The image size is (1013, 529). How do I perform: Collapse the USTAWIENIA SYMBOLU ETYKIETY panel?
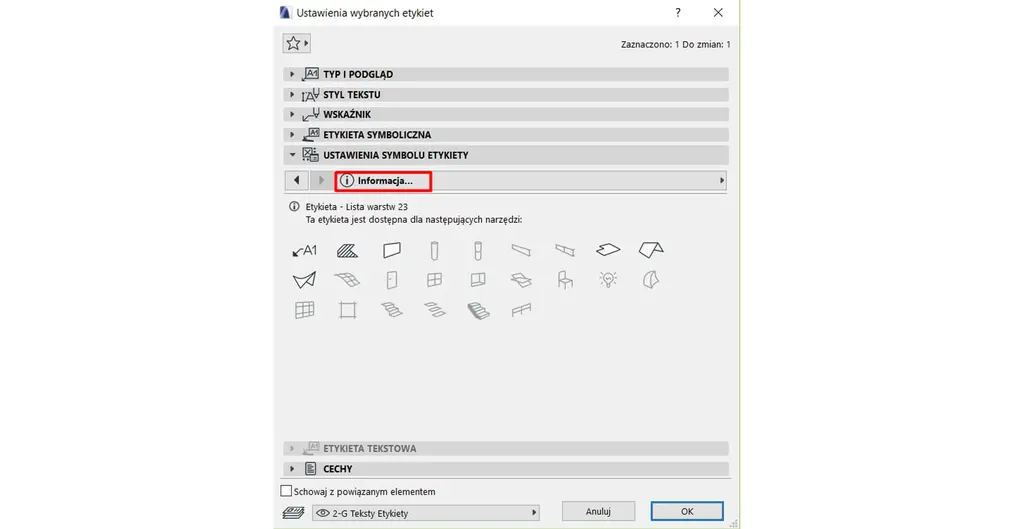506,155
